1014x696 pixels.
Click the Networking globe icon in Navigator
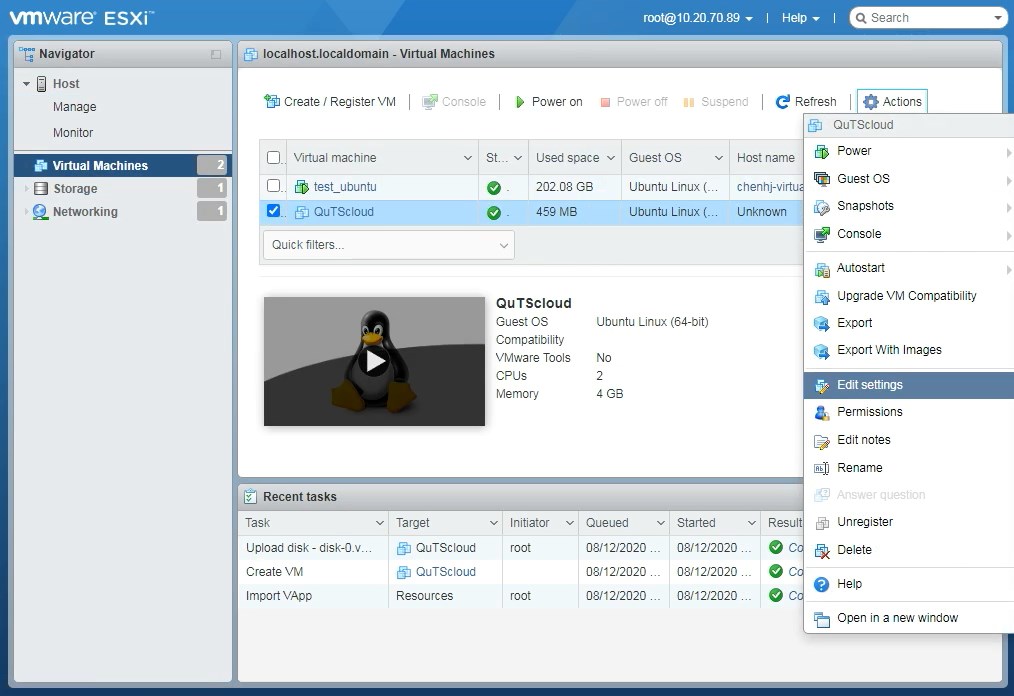[40, 212]
